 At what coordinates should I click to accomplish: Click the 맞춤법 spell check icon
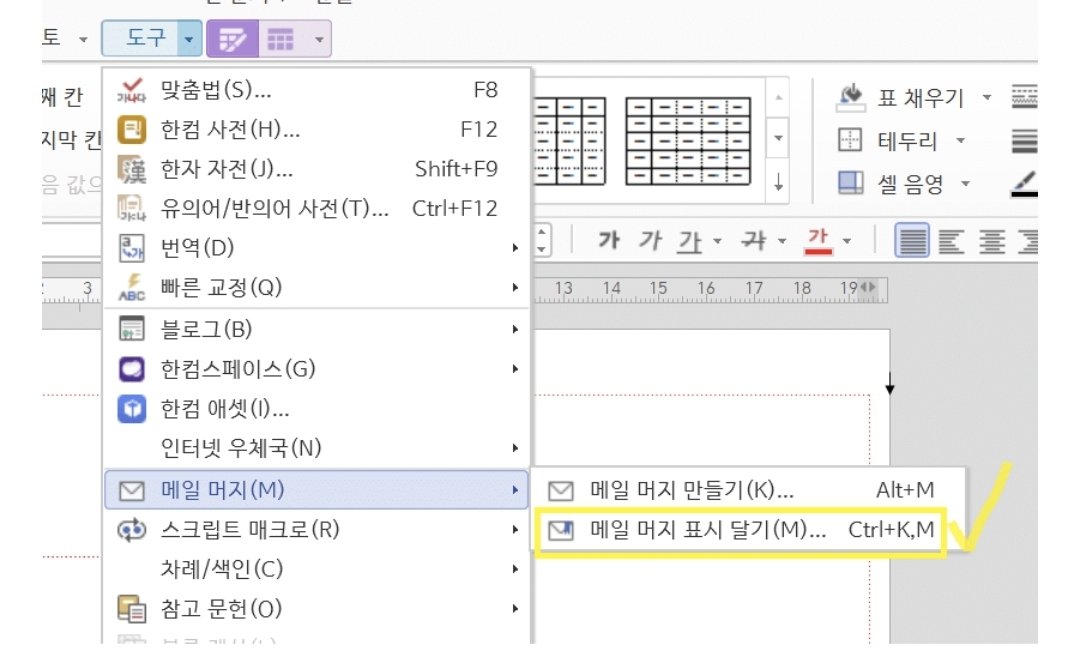coord(132,90)
